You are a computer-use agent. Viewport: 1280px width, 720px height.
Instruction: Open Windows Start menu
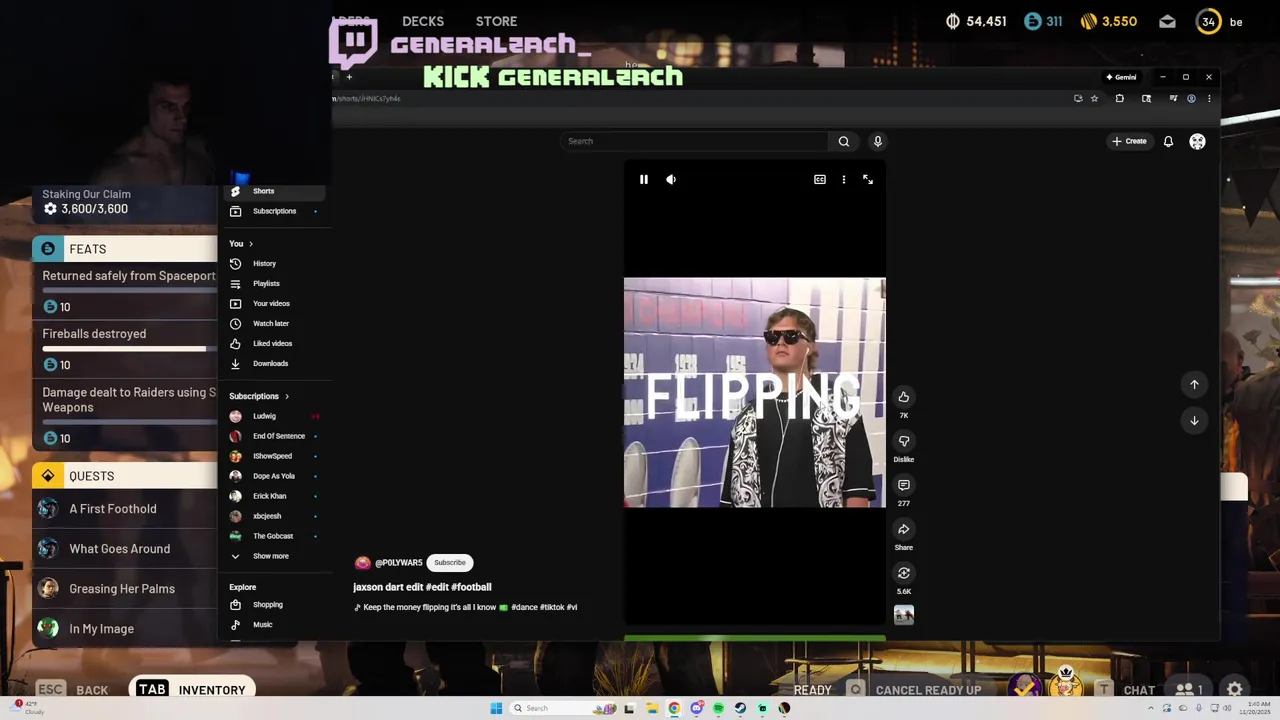point(496,709)
